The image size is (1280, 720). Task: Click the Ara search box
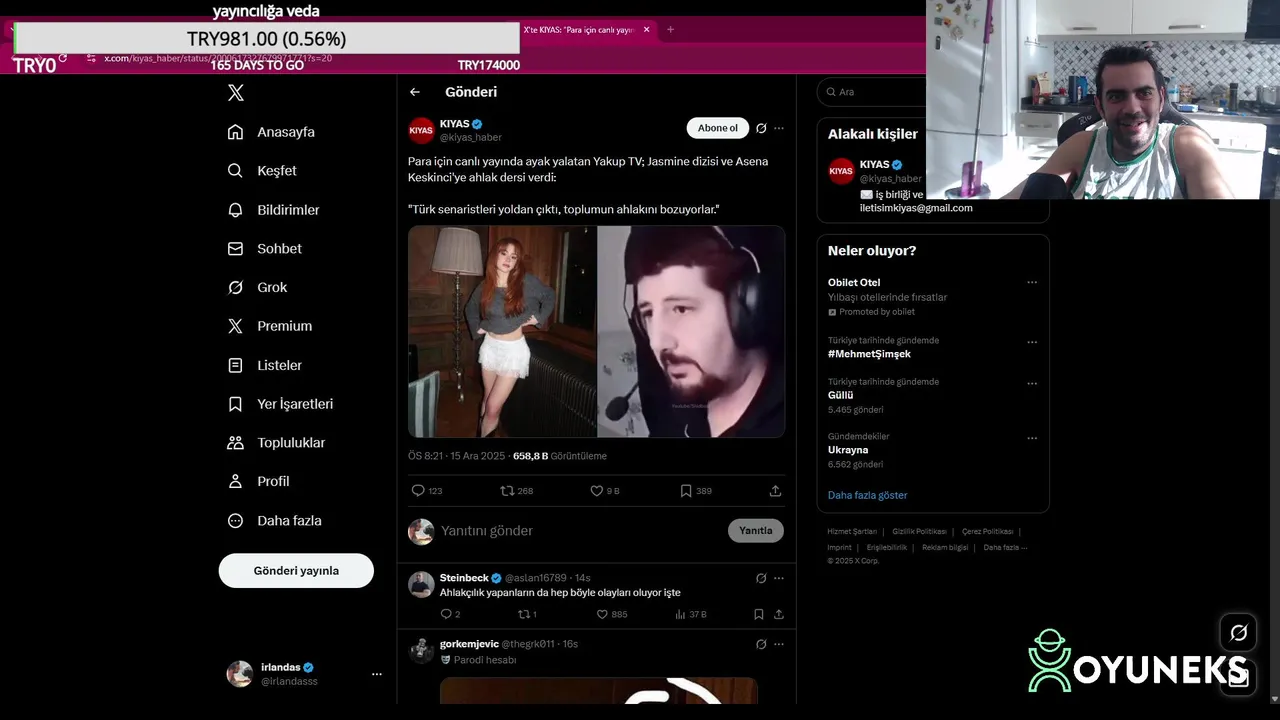(872, 92)
